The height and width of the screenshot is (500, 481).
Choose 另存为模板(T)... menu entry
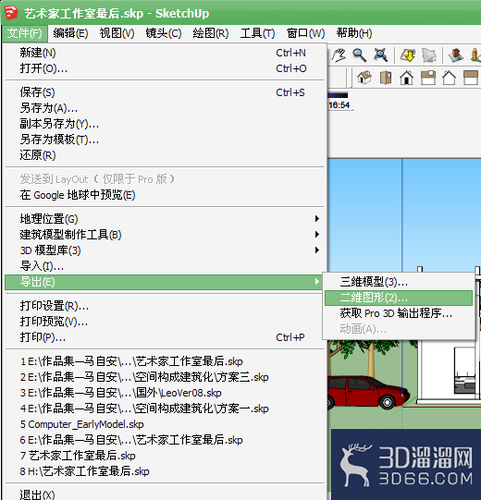(165, 139)
